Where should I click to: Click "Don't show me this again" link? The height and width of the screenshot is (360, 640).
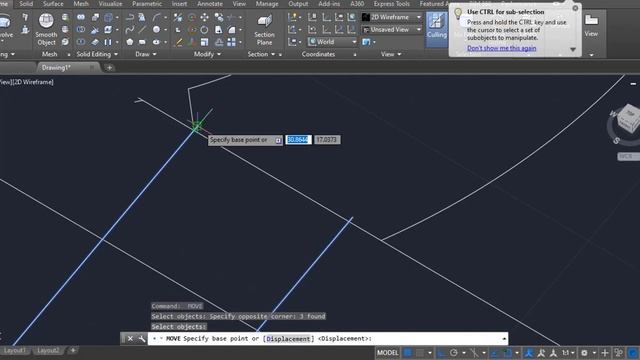(502, 48)
